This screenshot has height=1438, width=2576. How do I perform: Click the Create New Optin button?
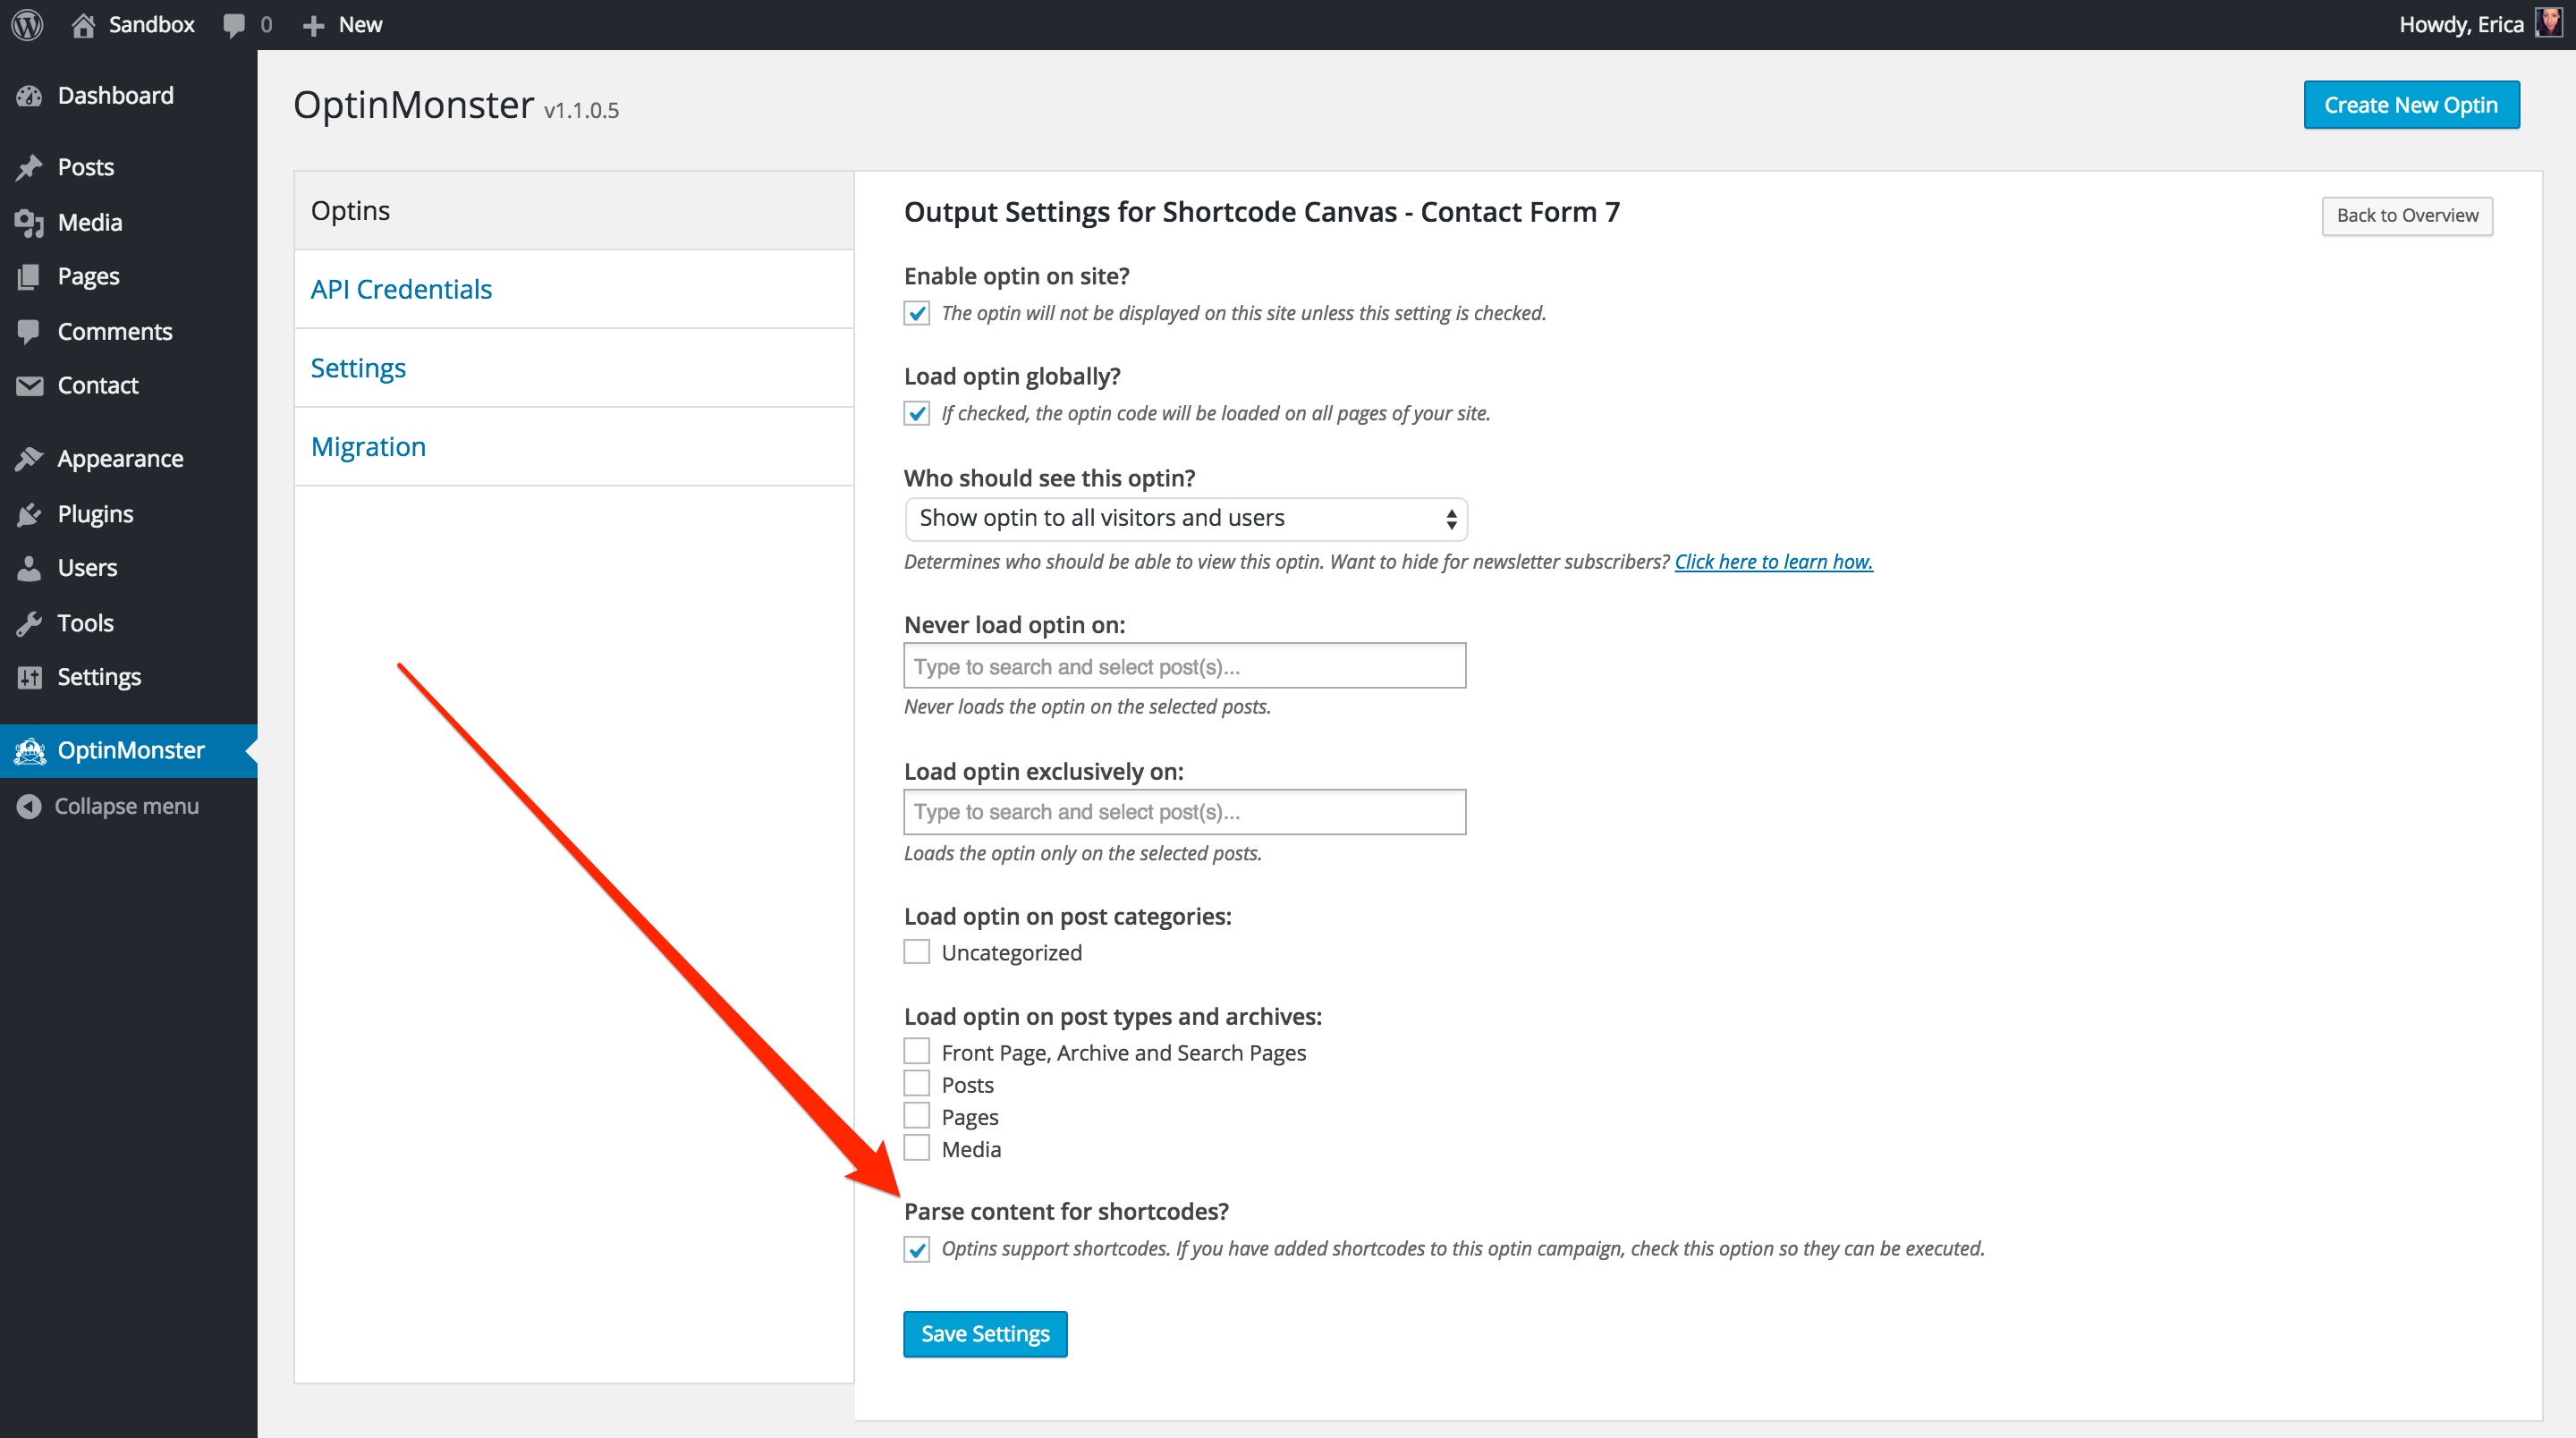[2411, 104]
